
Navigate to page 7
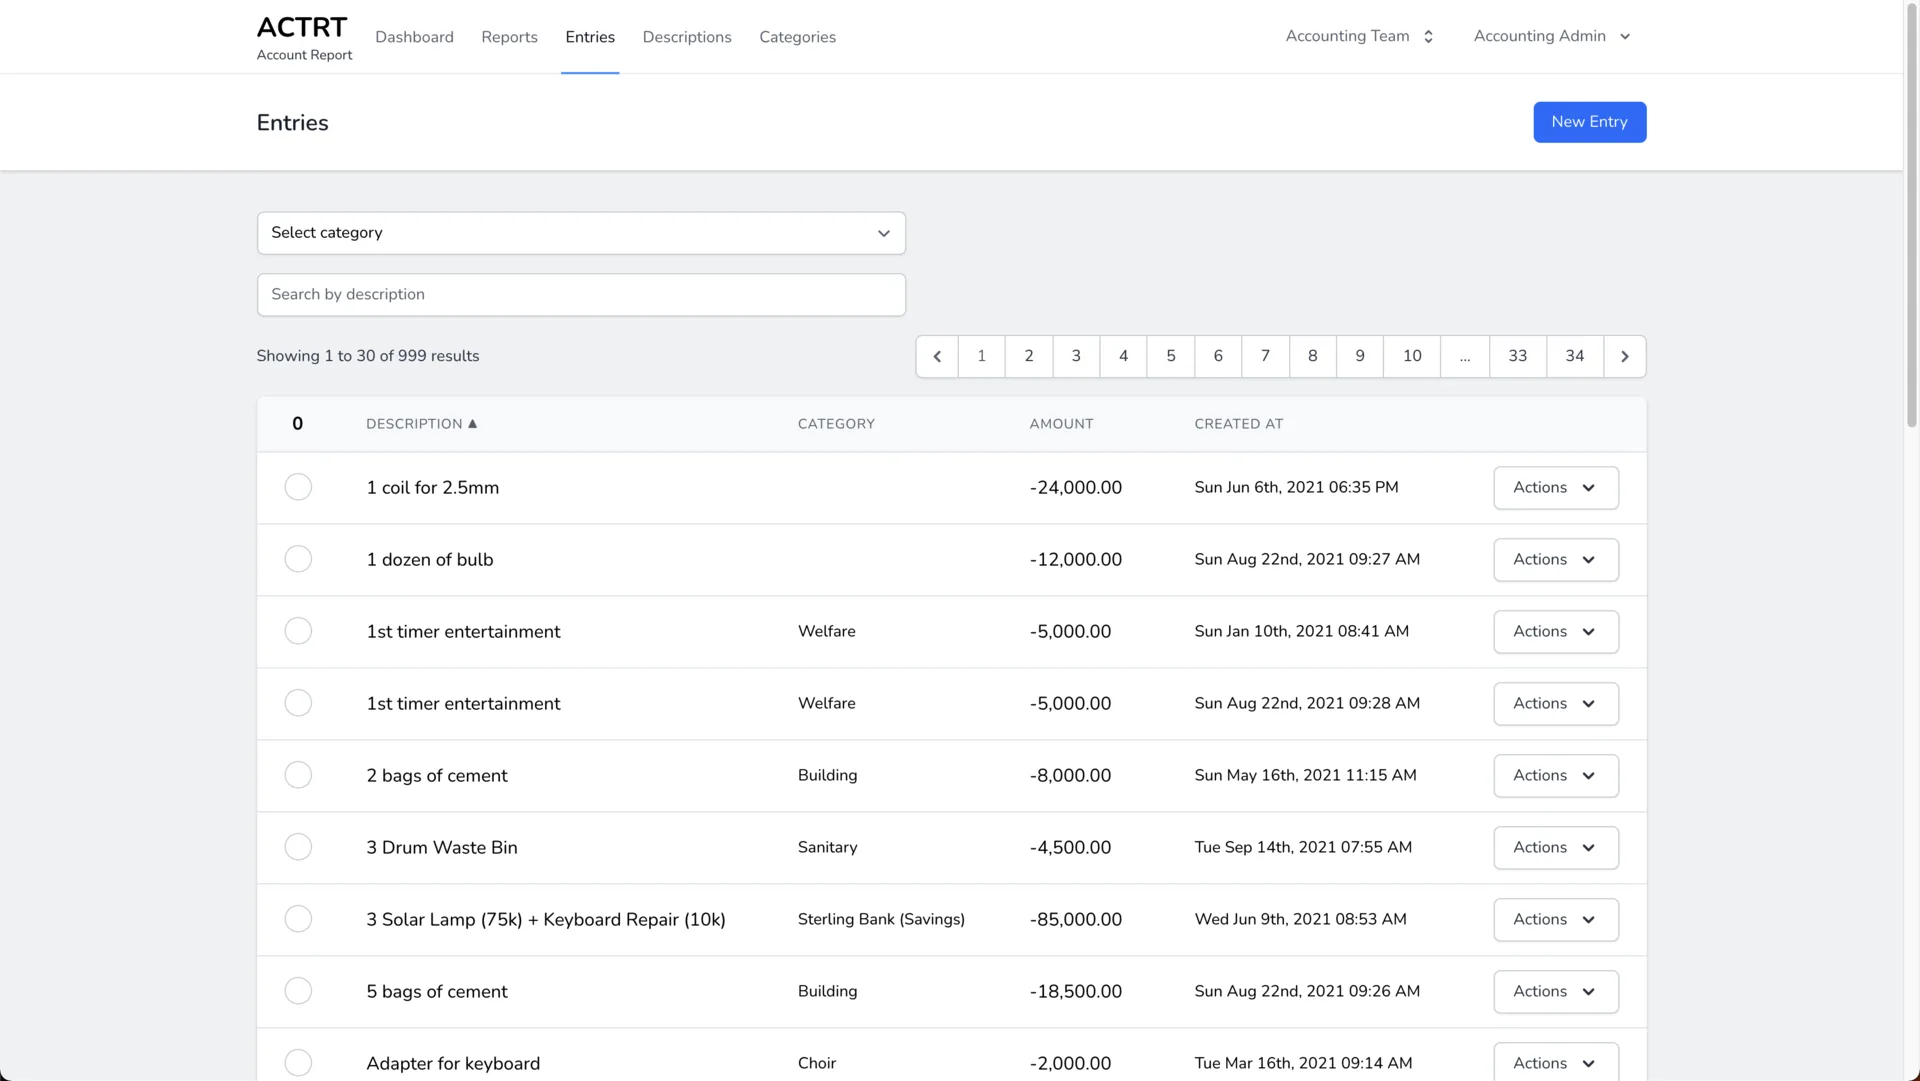pos(1265,356)
